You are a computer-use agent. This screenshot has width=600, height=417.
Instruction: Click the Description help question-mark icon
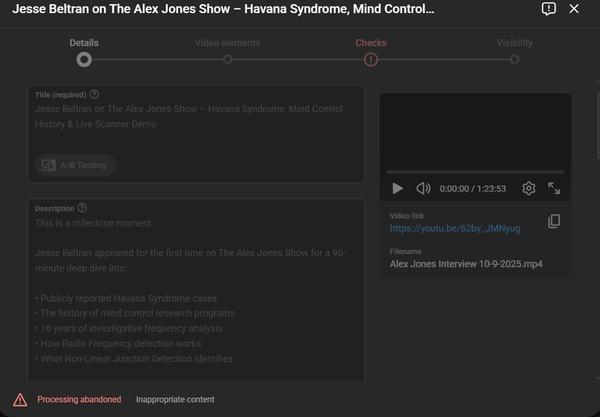tap(82, 208)
